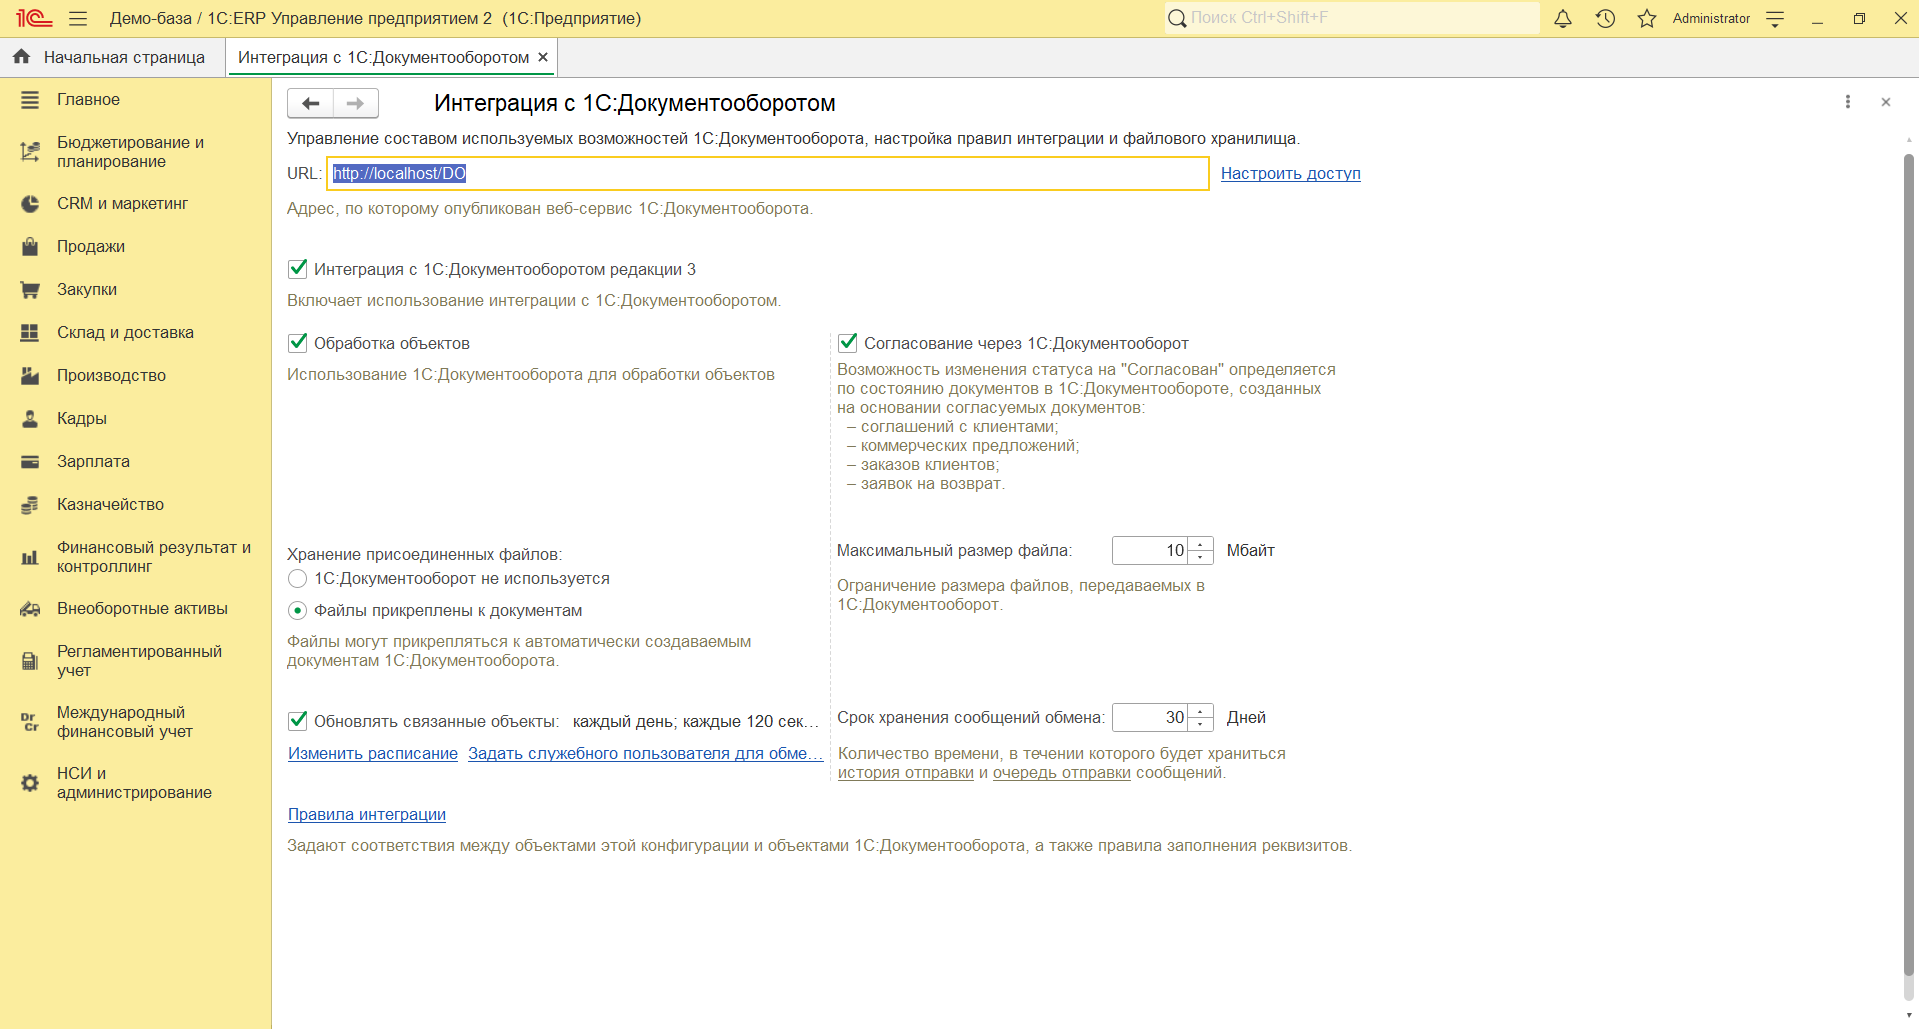Click the Administrator user name
Screen dimensions: 1919x1029
coord(1711,18)
